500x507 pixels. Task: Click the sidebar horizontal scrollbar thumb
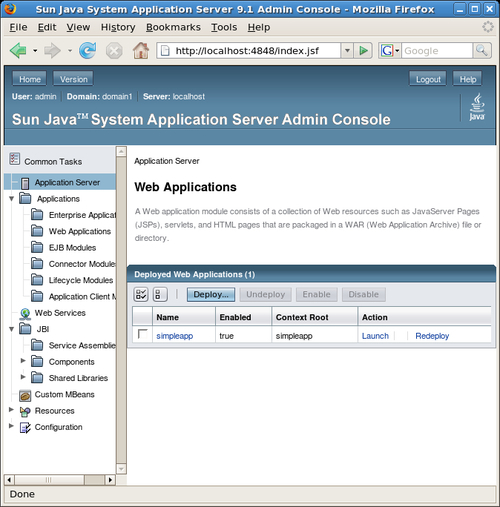(48, 480)
